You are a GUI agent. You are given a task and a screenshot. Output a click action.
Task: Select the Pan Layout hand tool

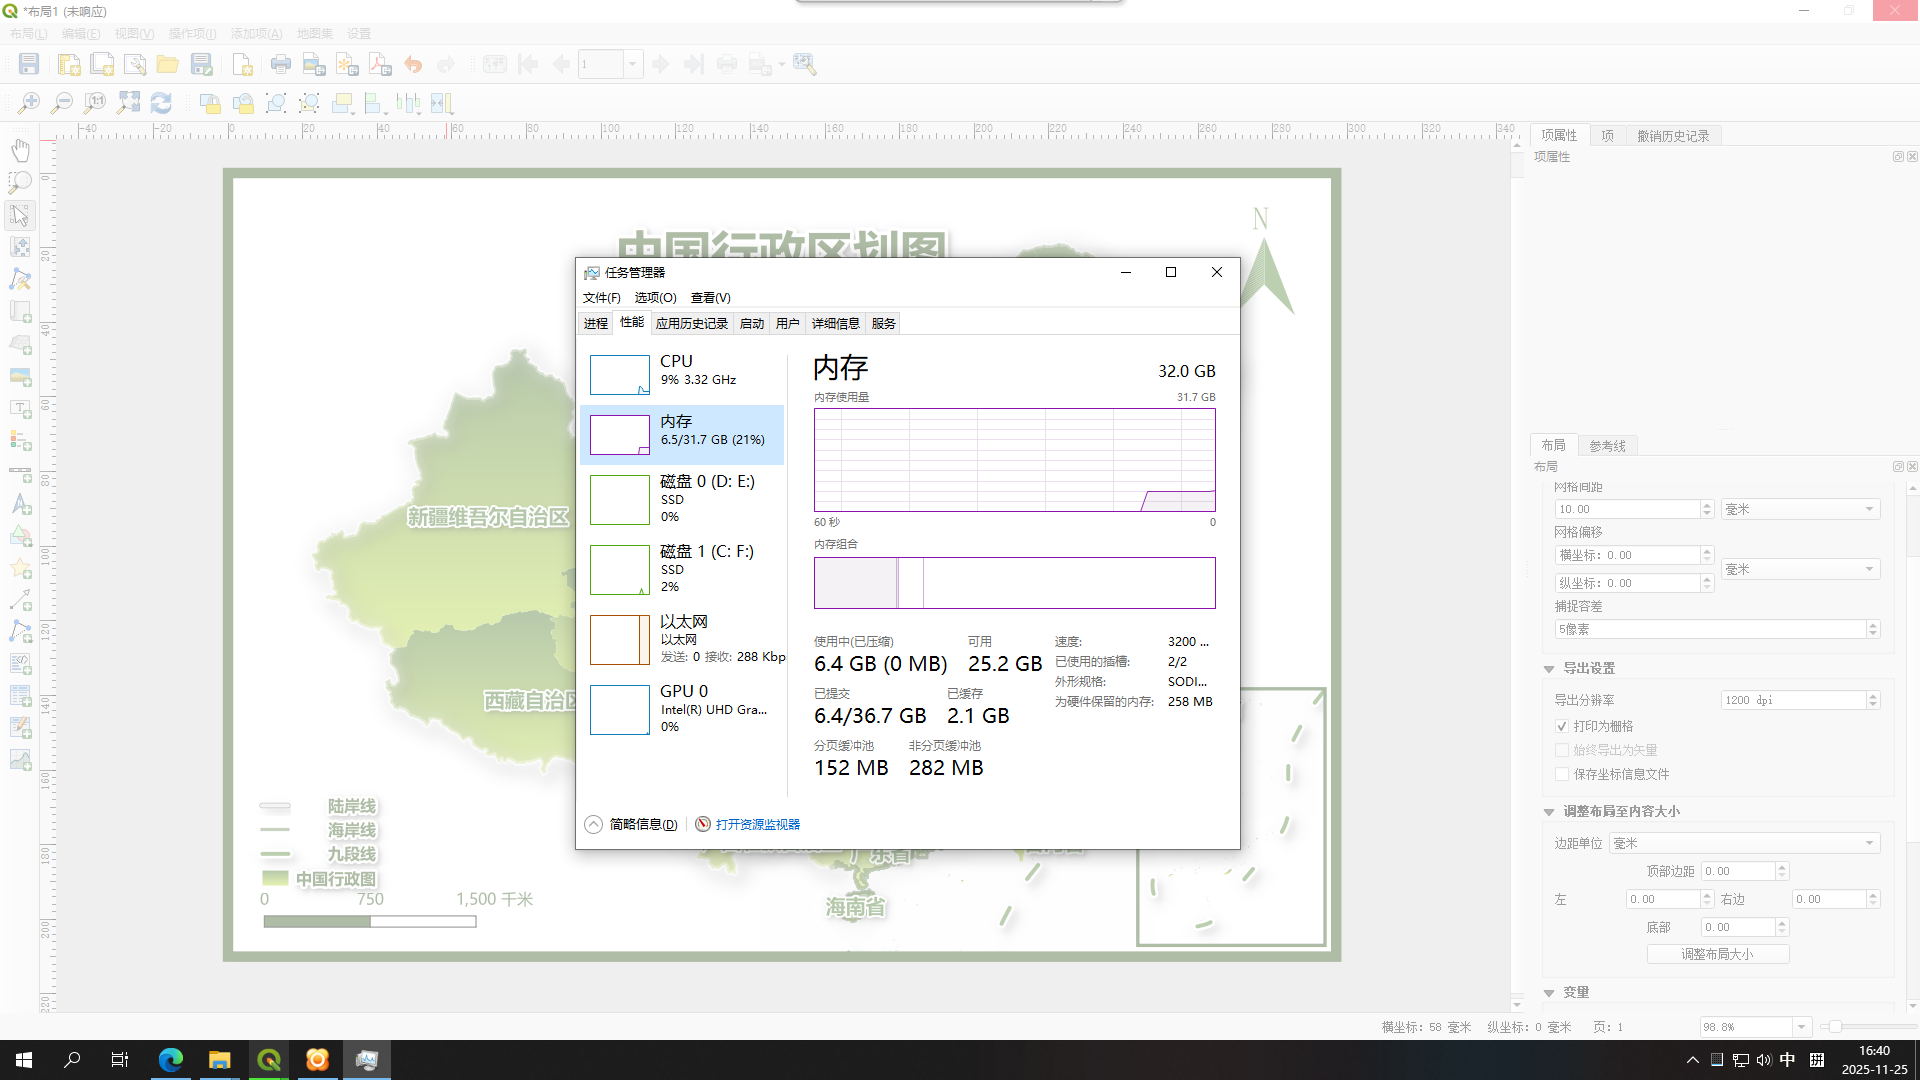point(20,151)
